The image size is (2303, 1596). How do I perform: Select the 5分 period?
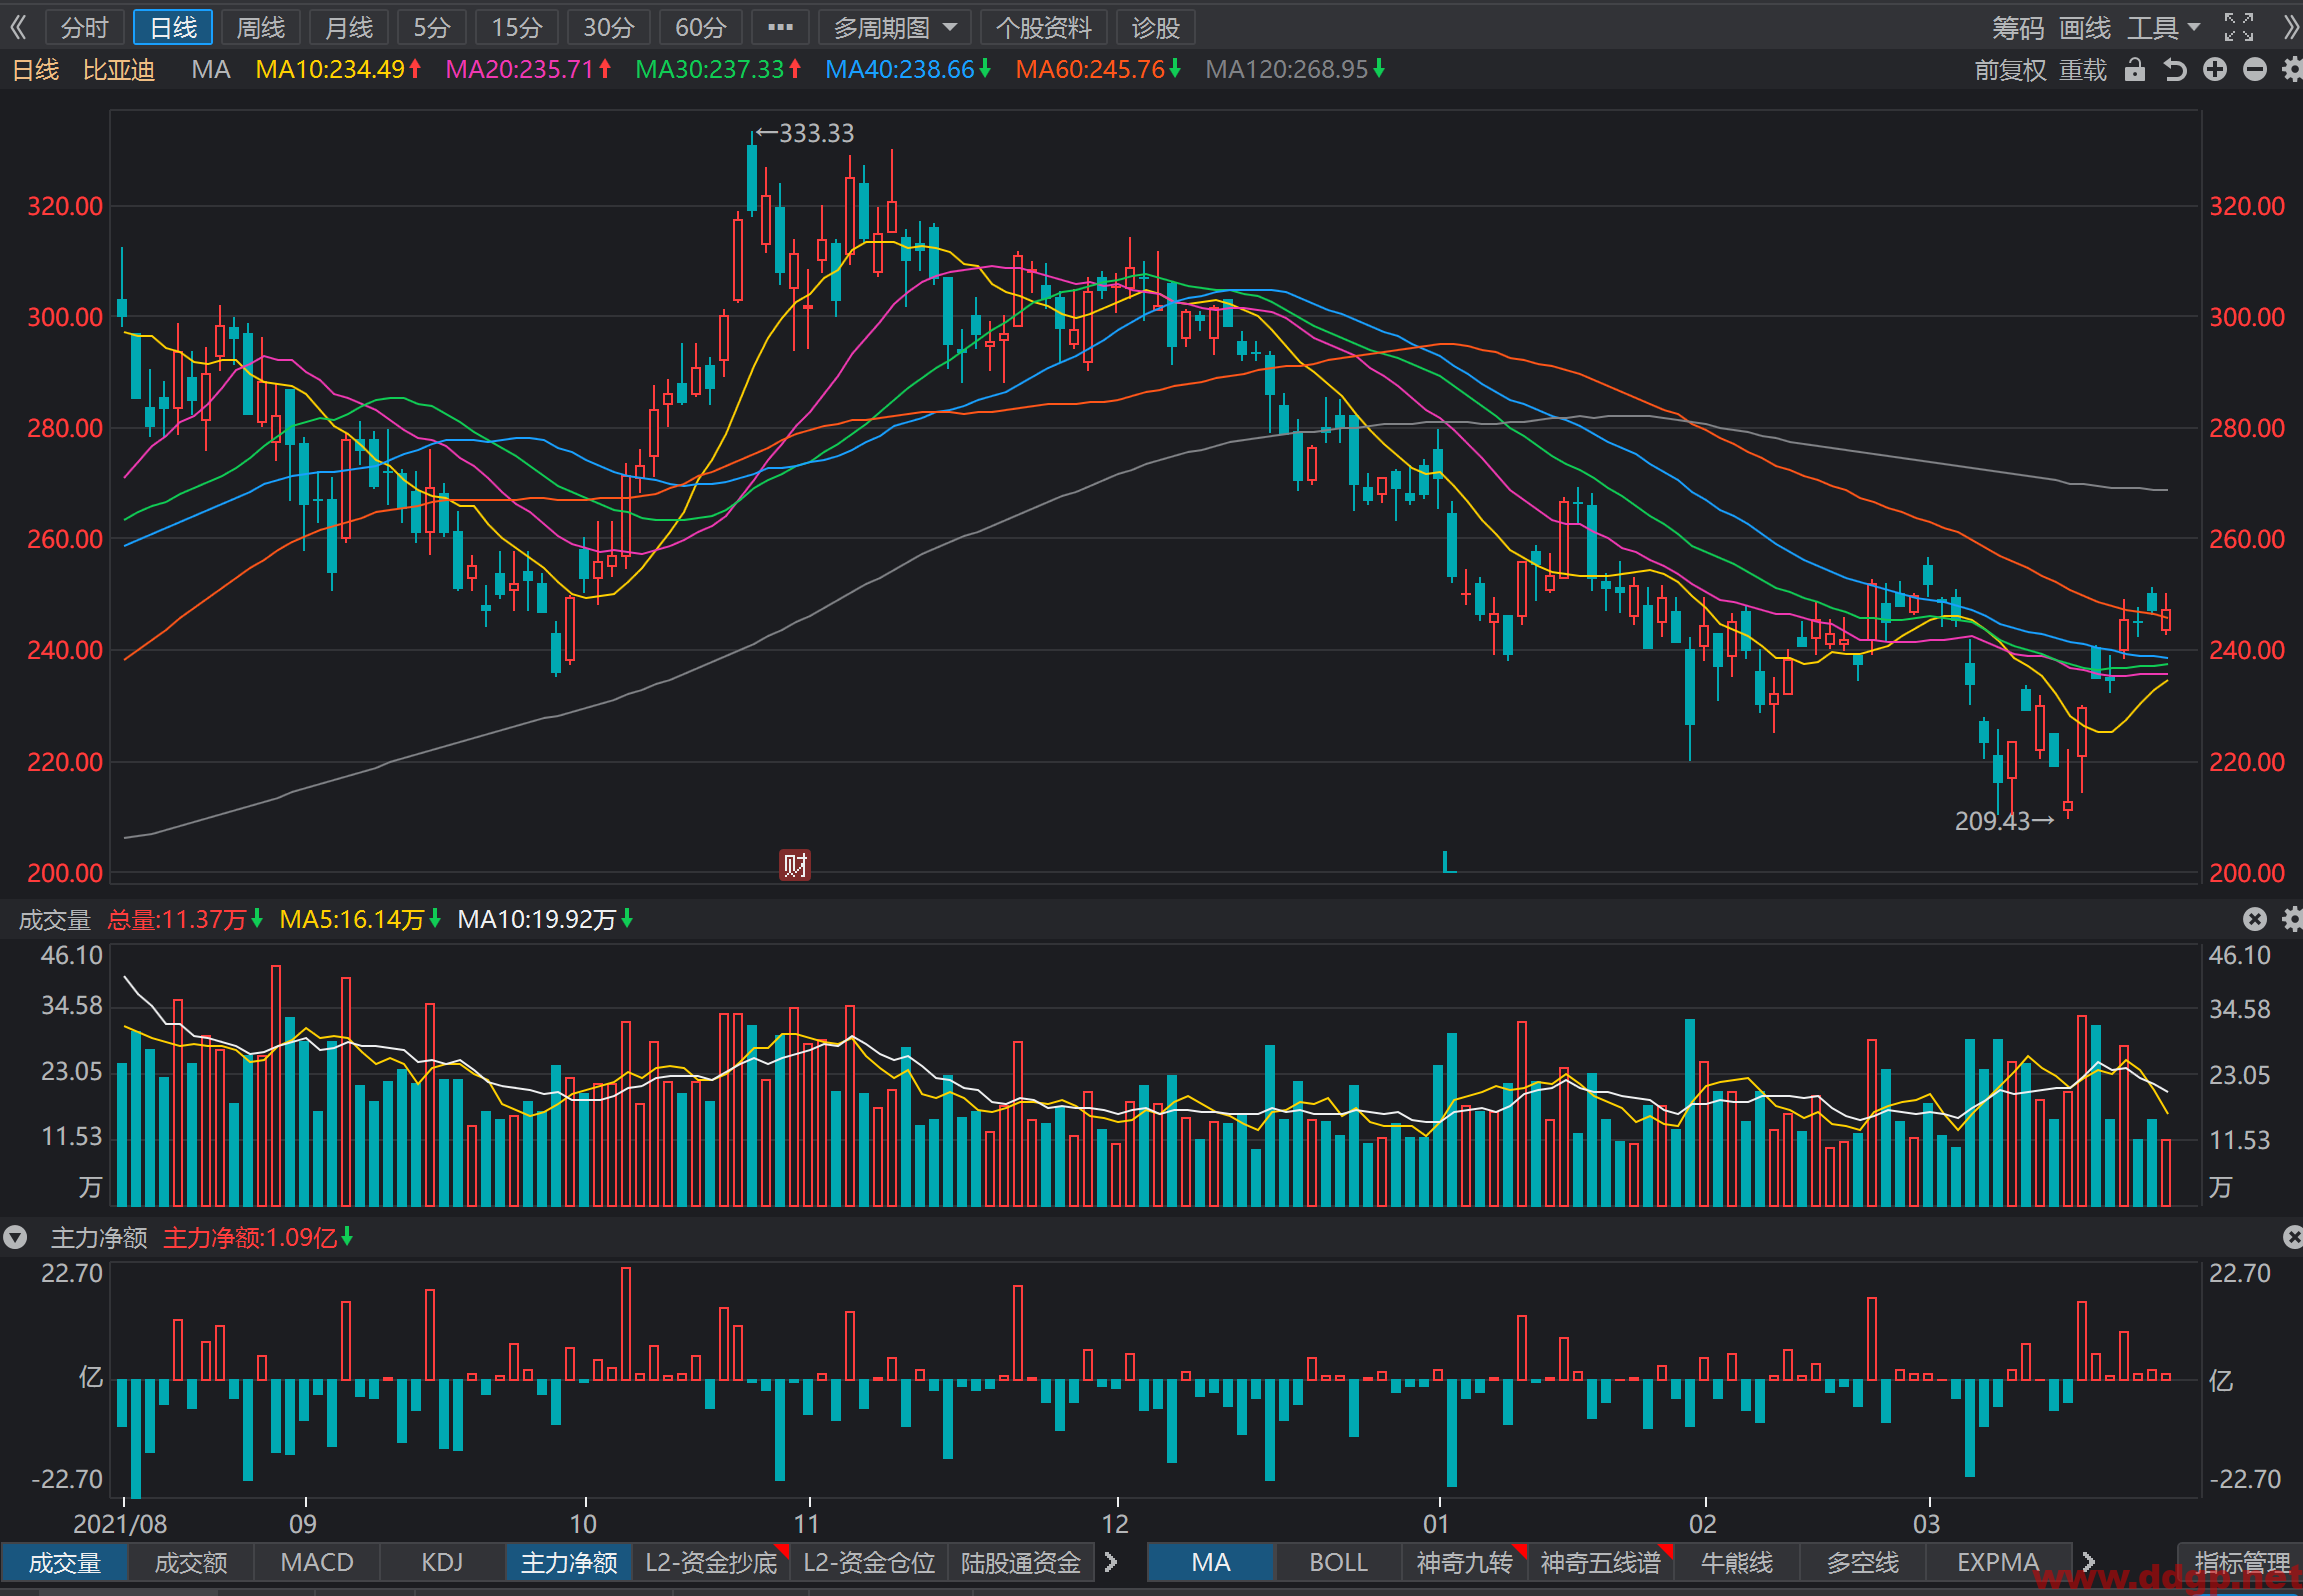[x=432, y=27]
